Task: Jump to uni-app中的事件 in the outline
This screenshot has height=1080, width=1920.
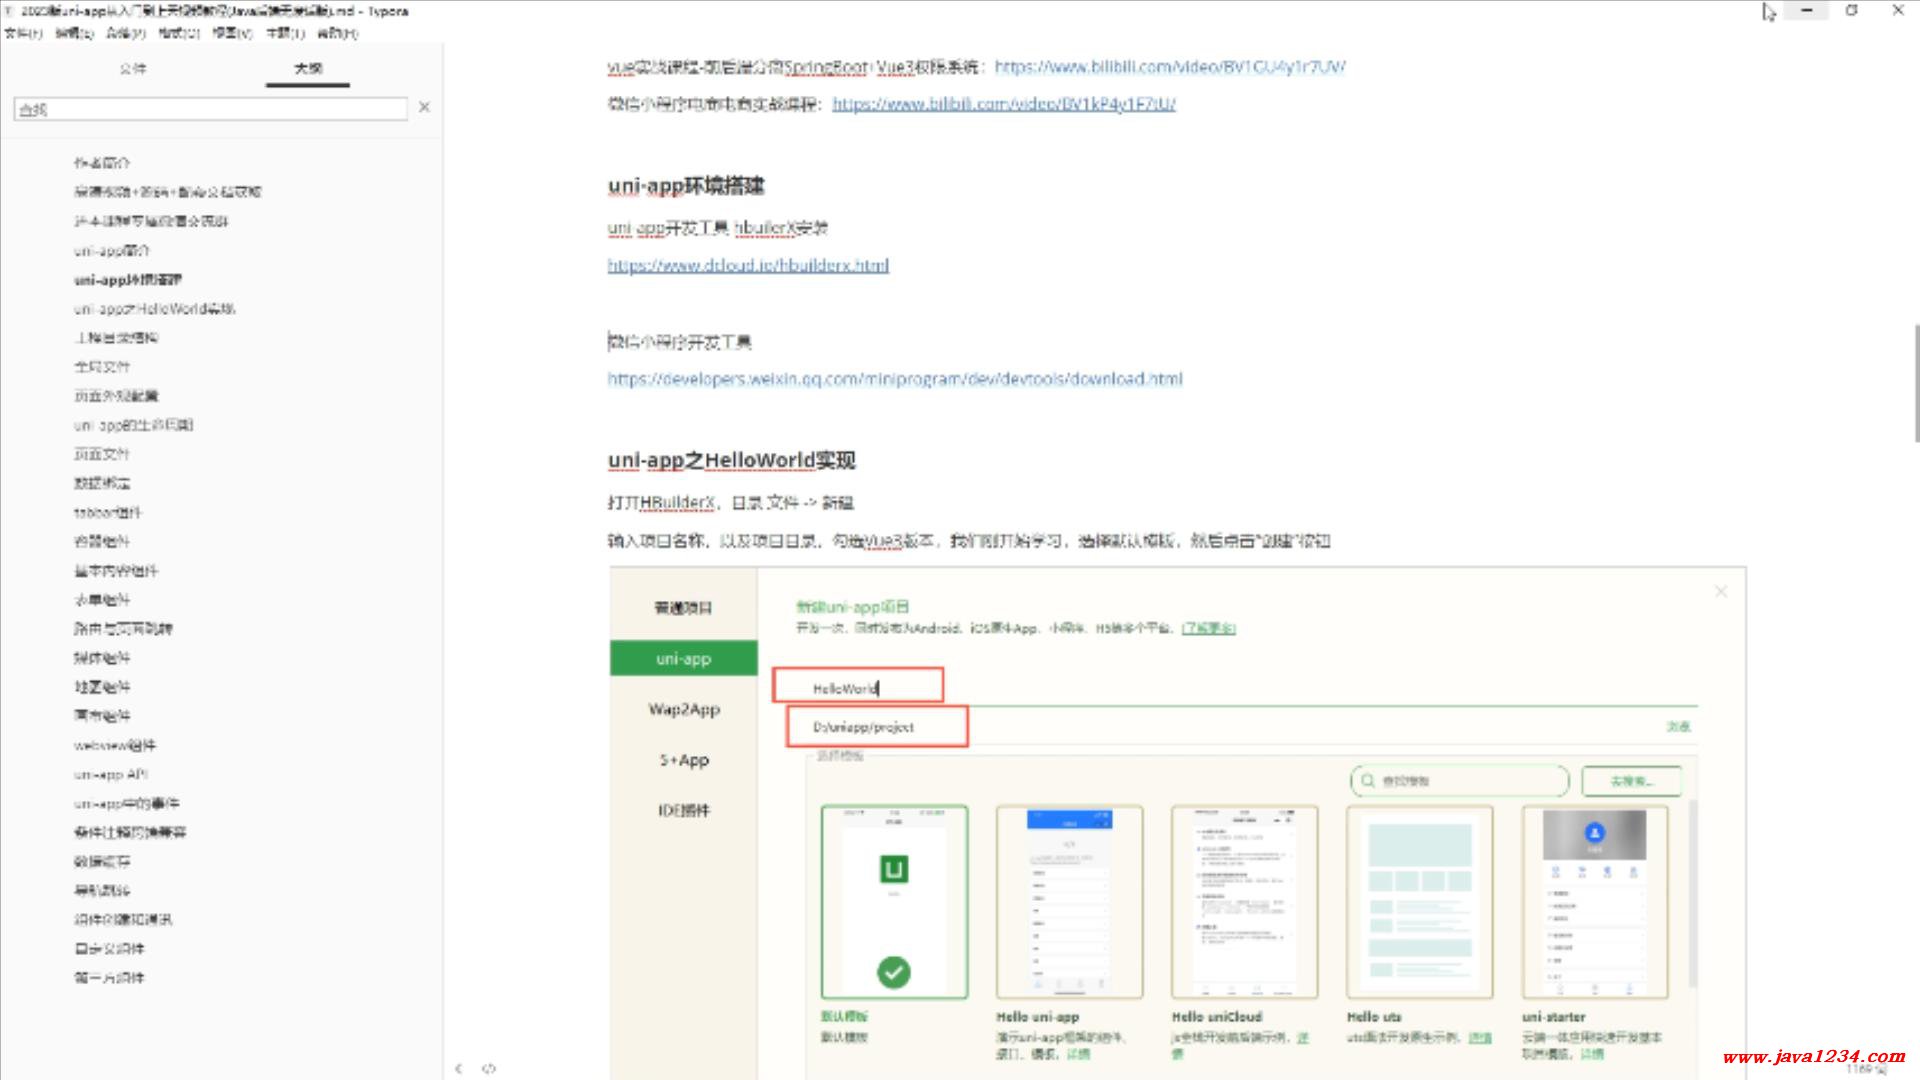Action: pyautogui.click(x=127, y=803)
